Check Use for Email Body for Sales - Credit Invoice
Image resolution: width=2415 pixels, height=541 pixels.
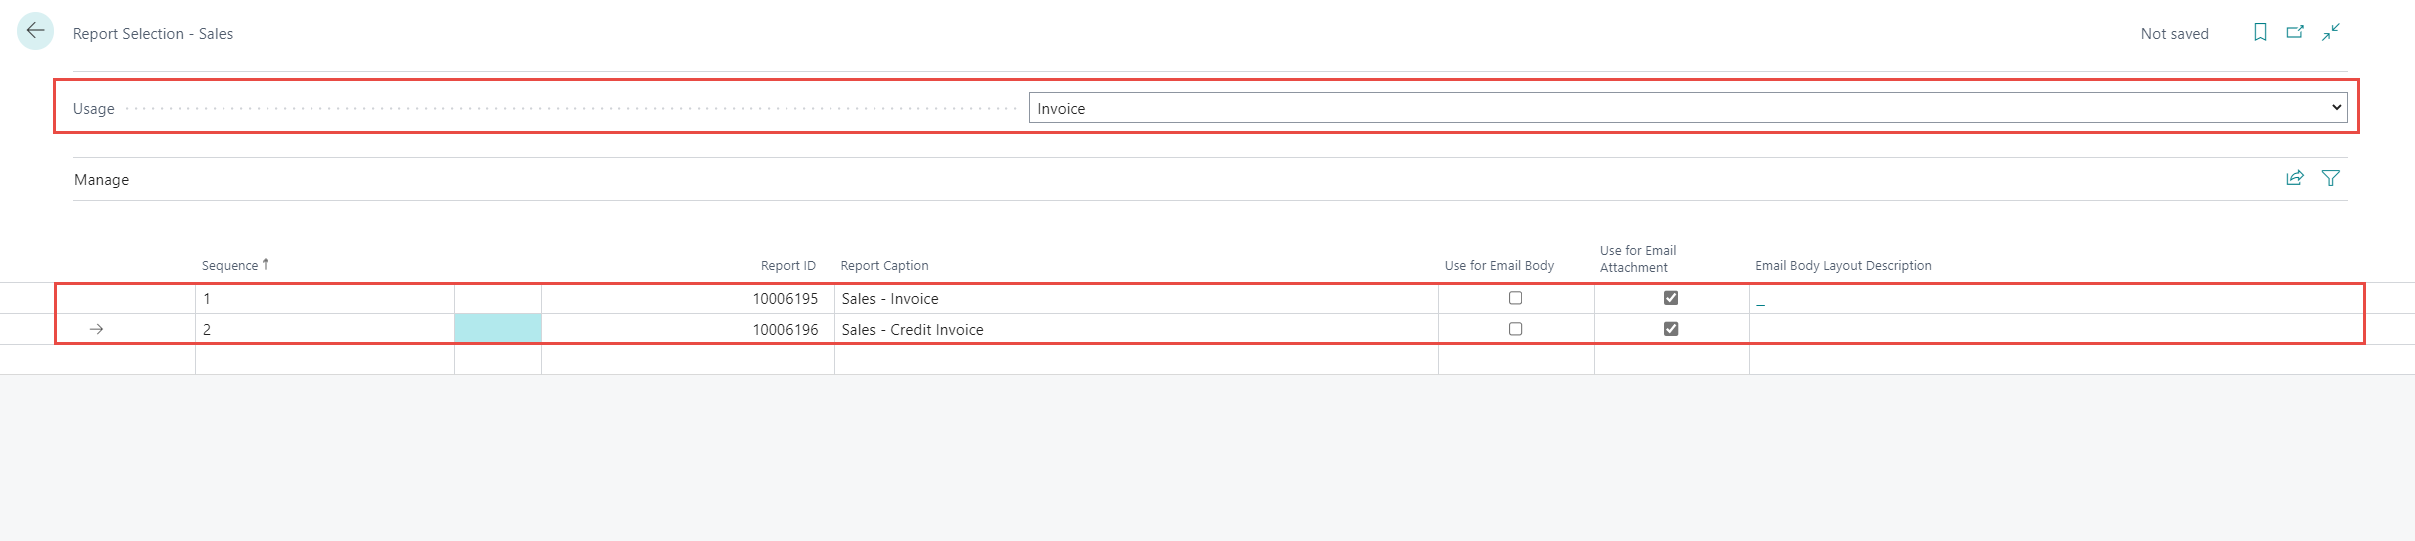pos(1515,329)
